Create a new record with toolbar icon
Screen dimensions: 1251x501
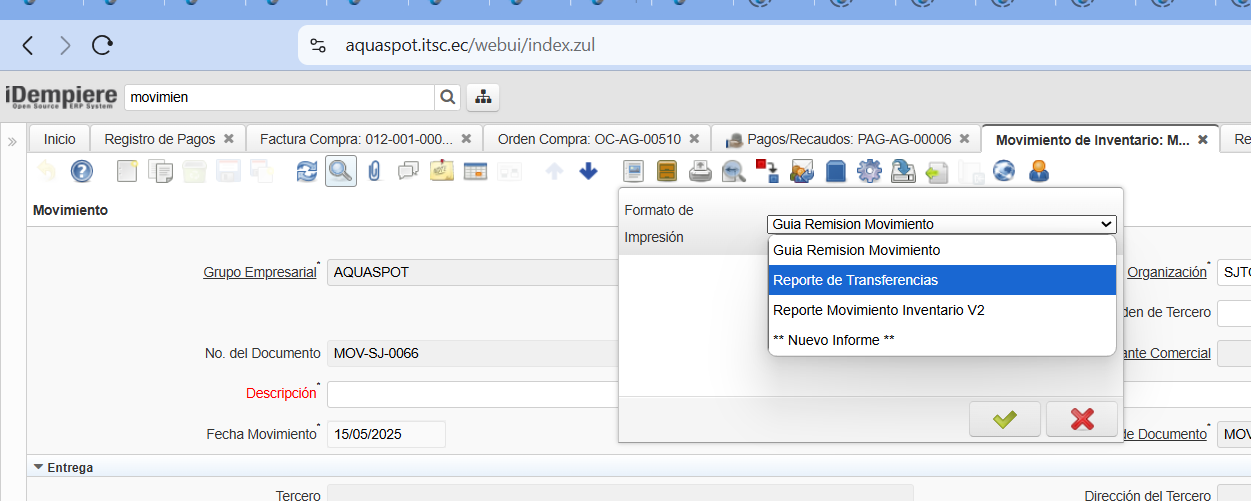coord(127,171)
